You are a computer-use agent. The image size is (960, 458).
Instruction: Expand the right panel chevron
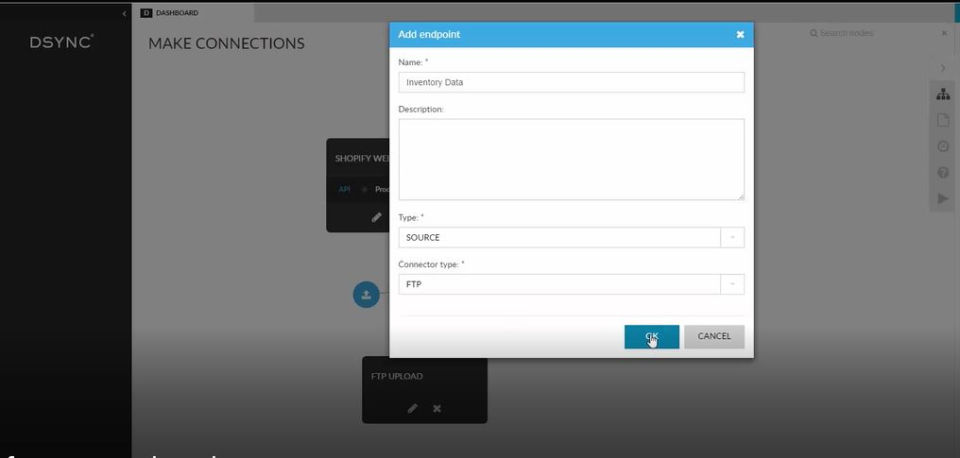tap(943, 67)
